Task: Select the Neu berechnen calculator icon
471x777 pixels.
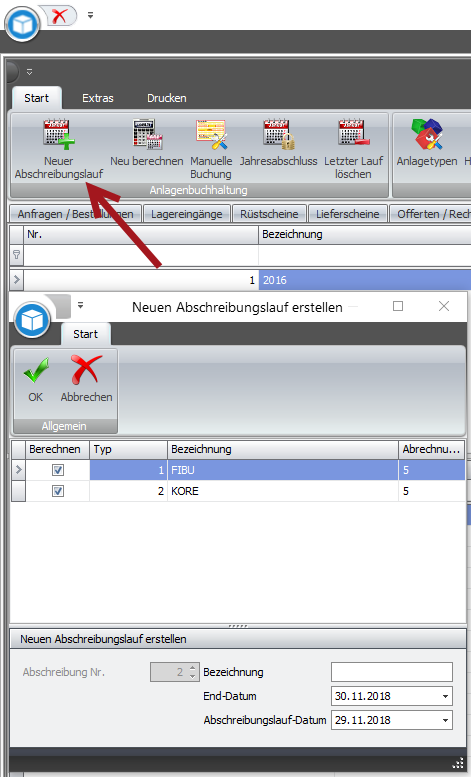Action: pos(147,134)
